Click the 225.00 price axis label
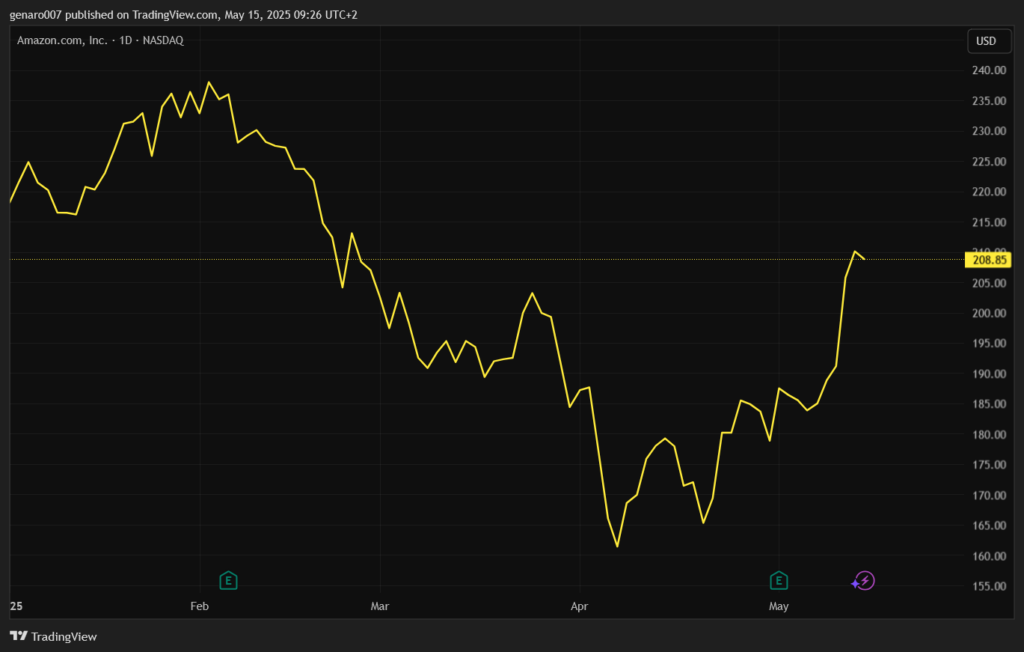This screenshot has height=652, width=1024. 988,162
